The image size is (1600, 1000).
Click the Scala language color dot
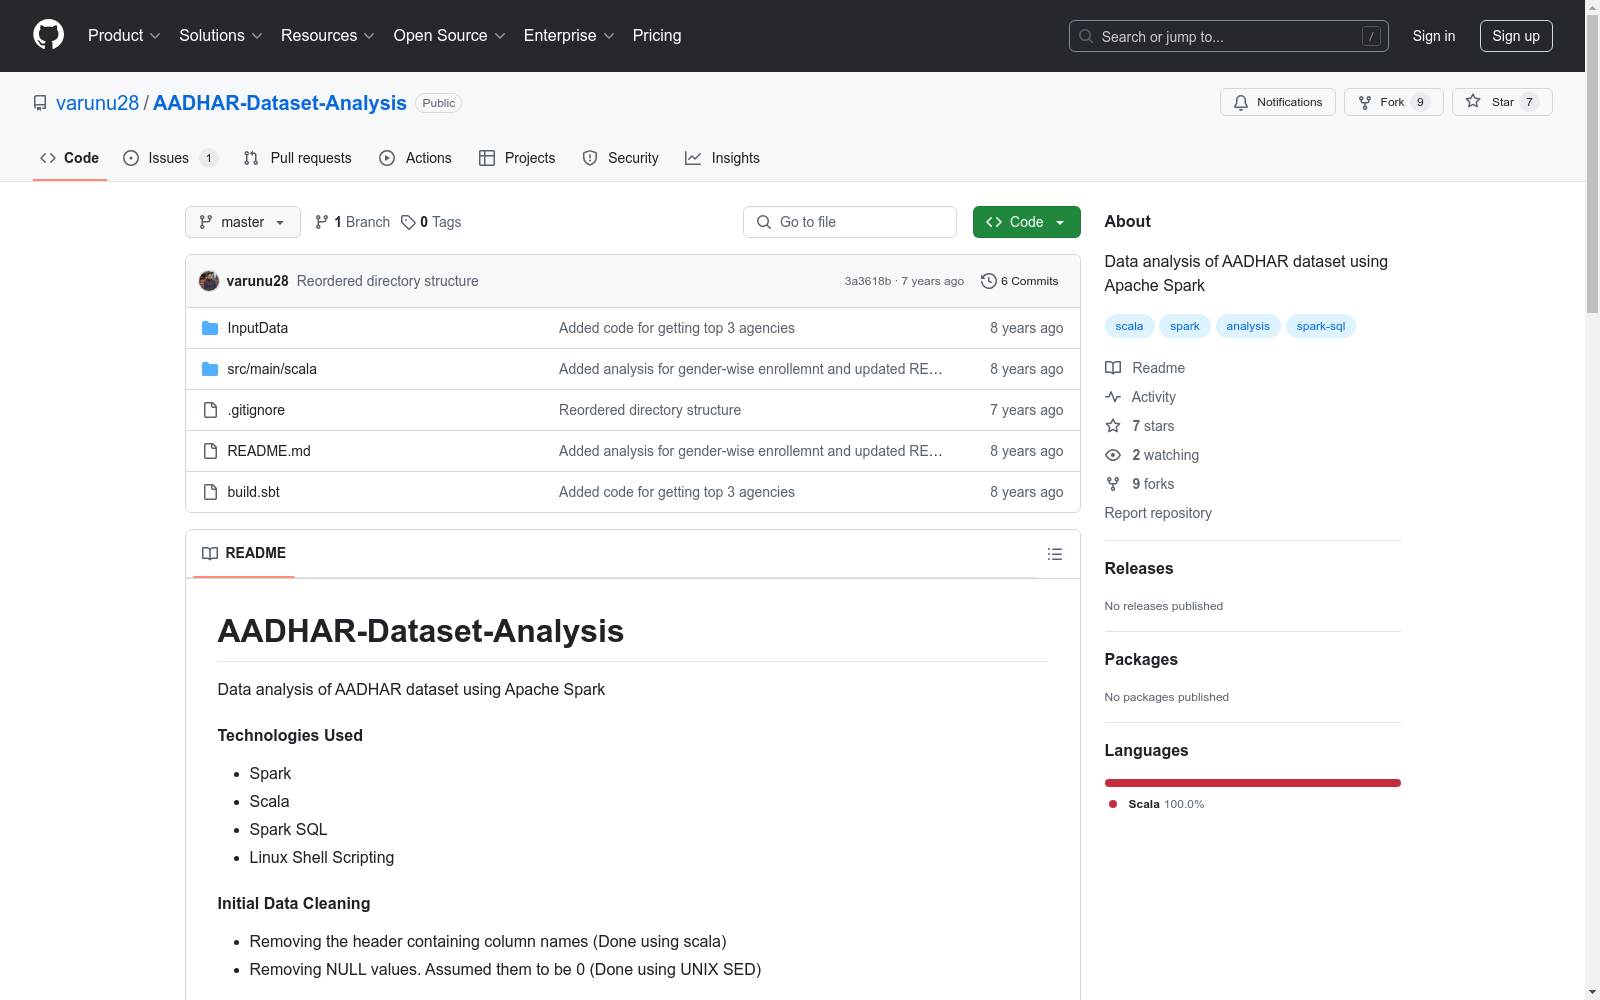[1113, 804]
